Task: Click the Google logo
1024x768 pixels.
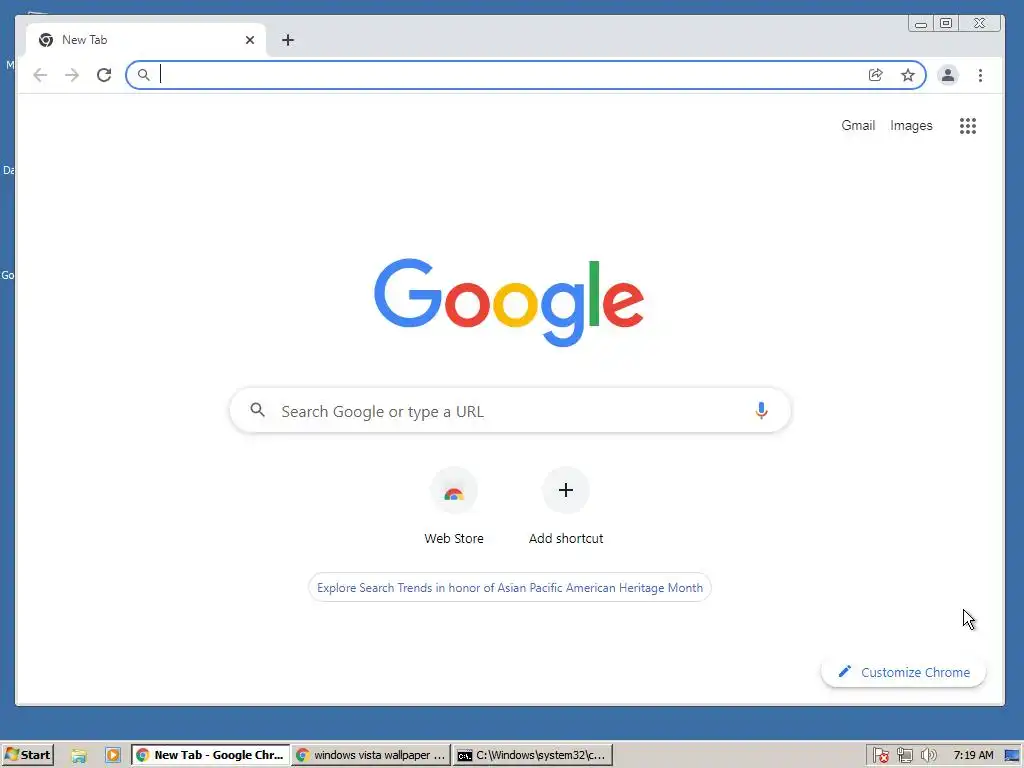Action: [509, 302]
